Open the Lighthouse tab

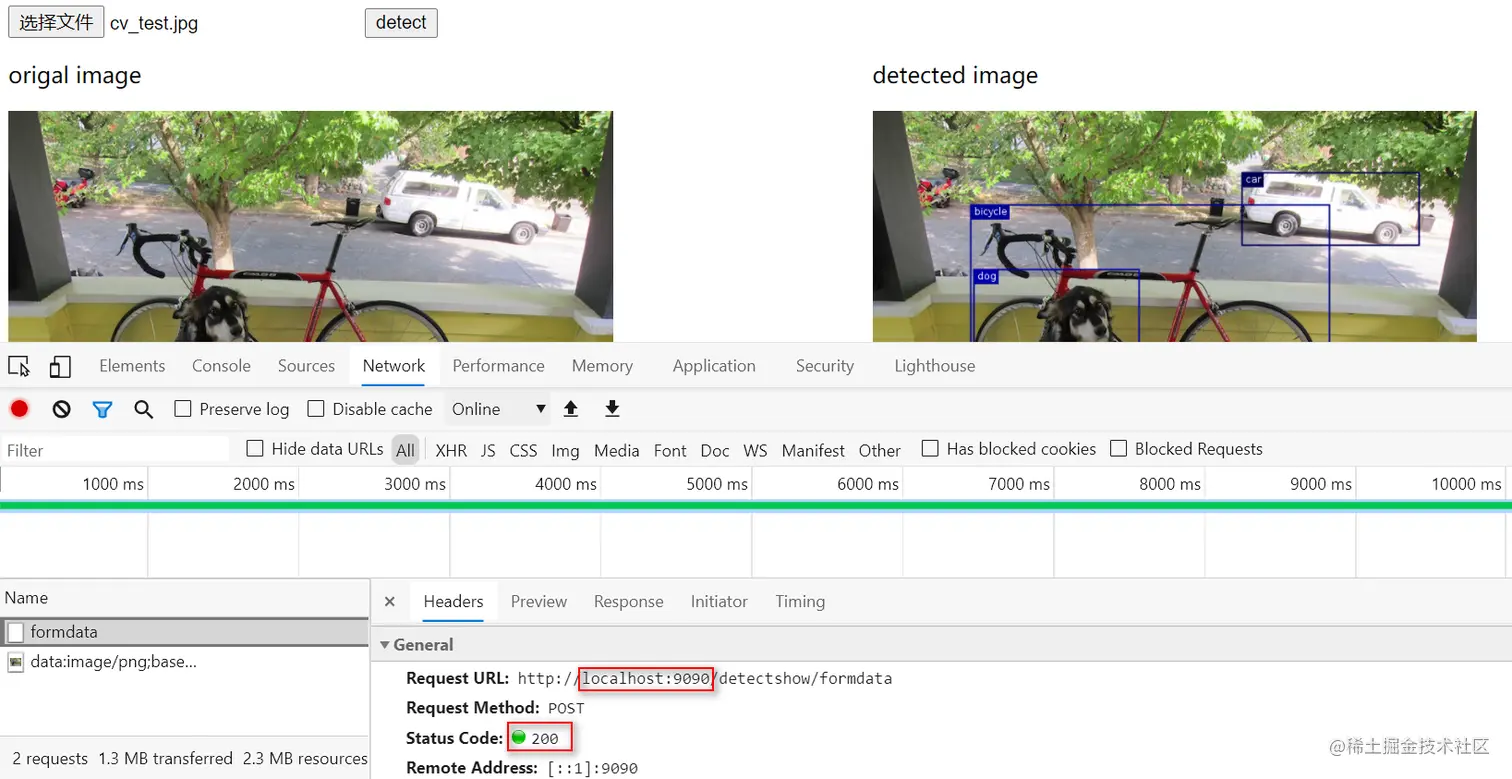[935, 366]
